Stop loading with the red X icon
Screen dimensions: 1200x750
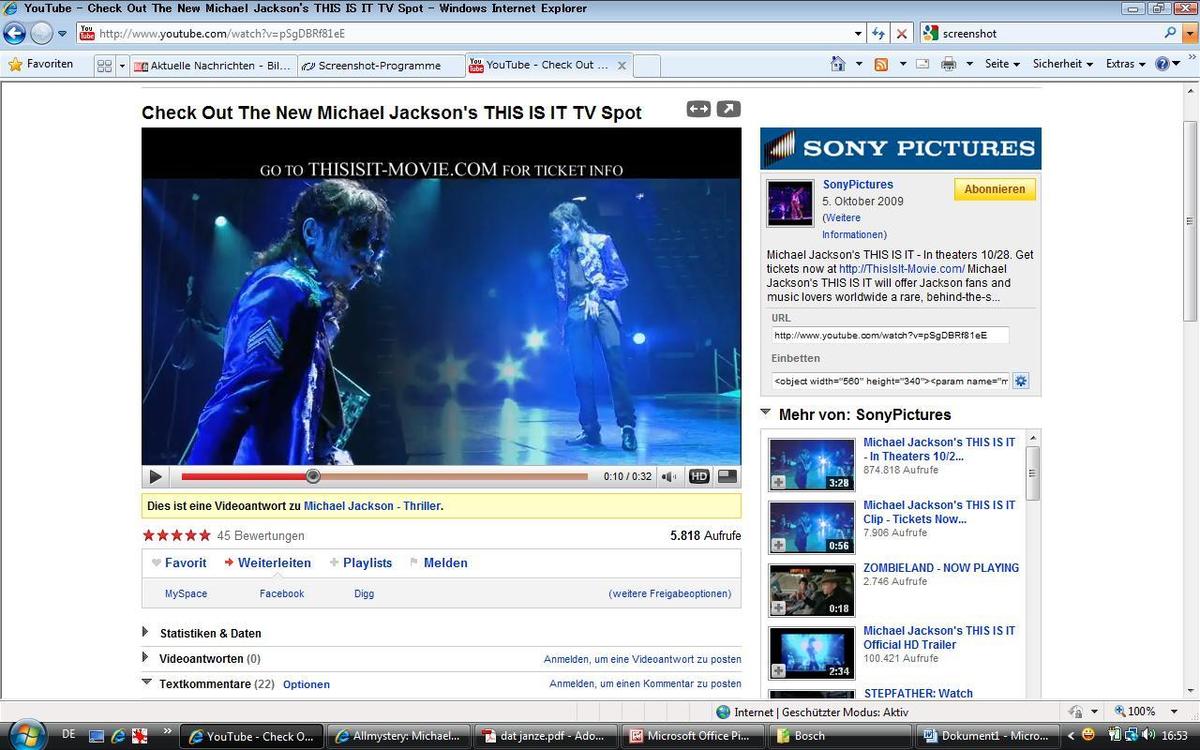tap(902, 33)
